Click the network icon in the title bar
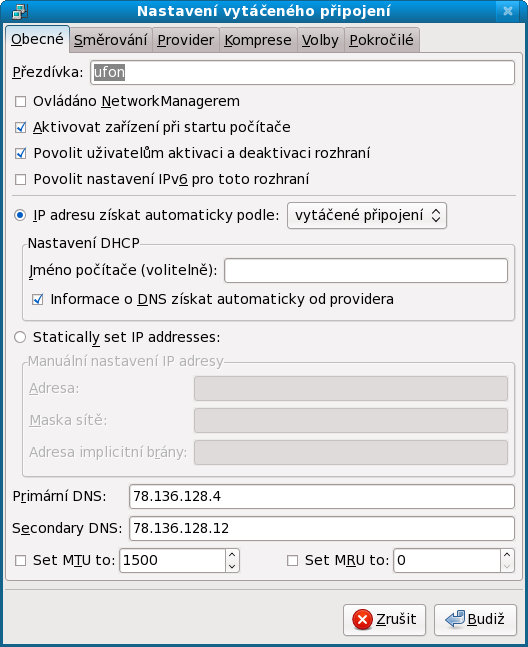528x647 pixels. (x=19, y=11)
